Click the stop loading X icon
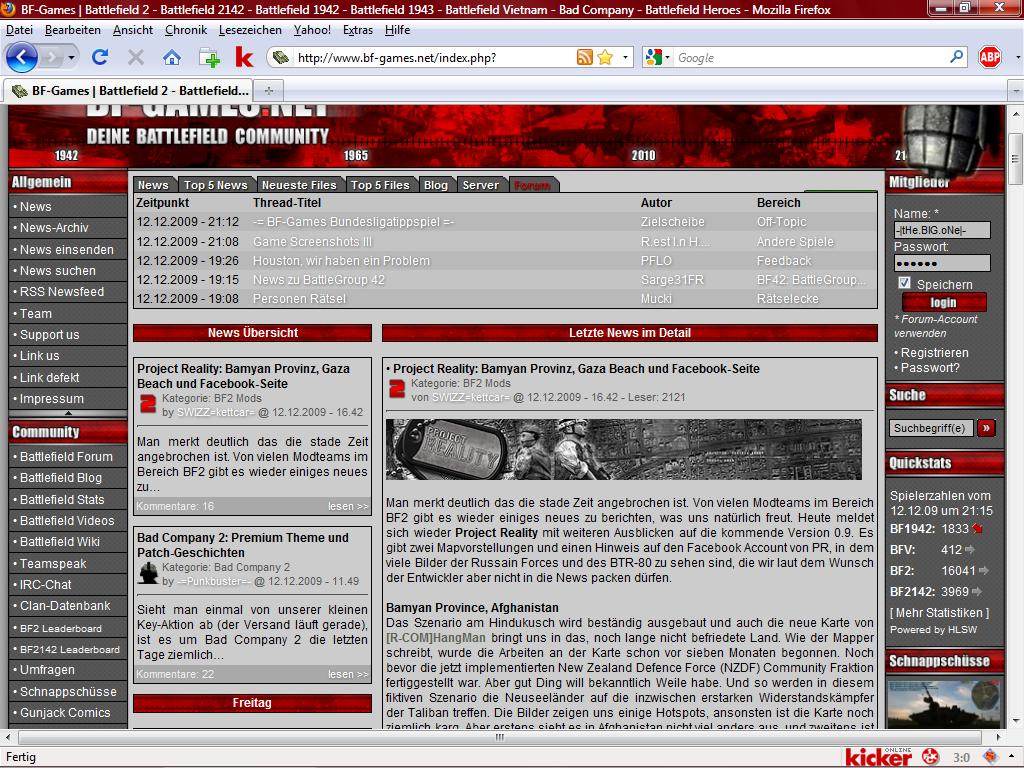The height and width of the screenshot is (768, 1024). point(136,57)
